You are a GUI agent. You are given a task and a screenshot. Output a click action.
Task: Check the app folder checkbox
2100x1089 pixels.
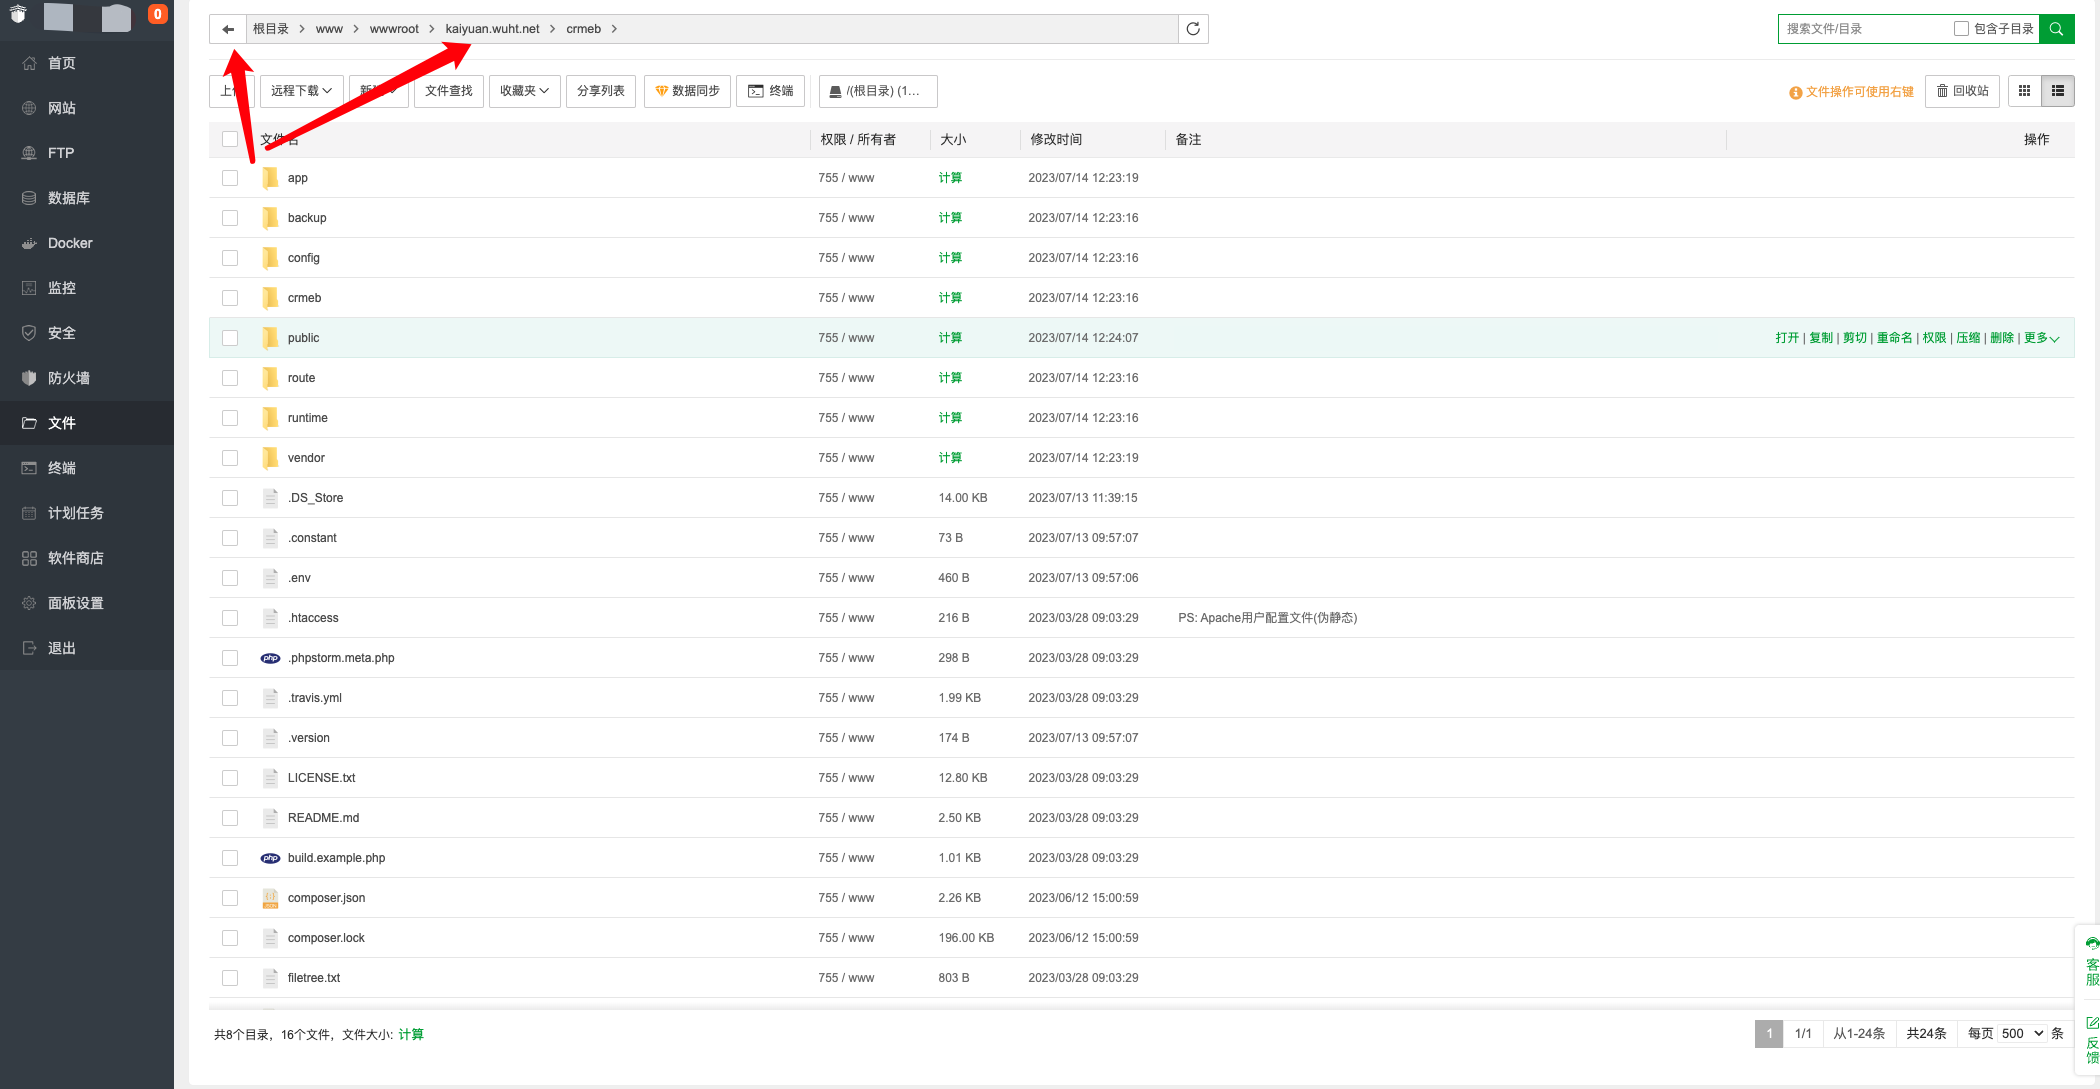tap(230, 178)
